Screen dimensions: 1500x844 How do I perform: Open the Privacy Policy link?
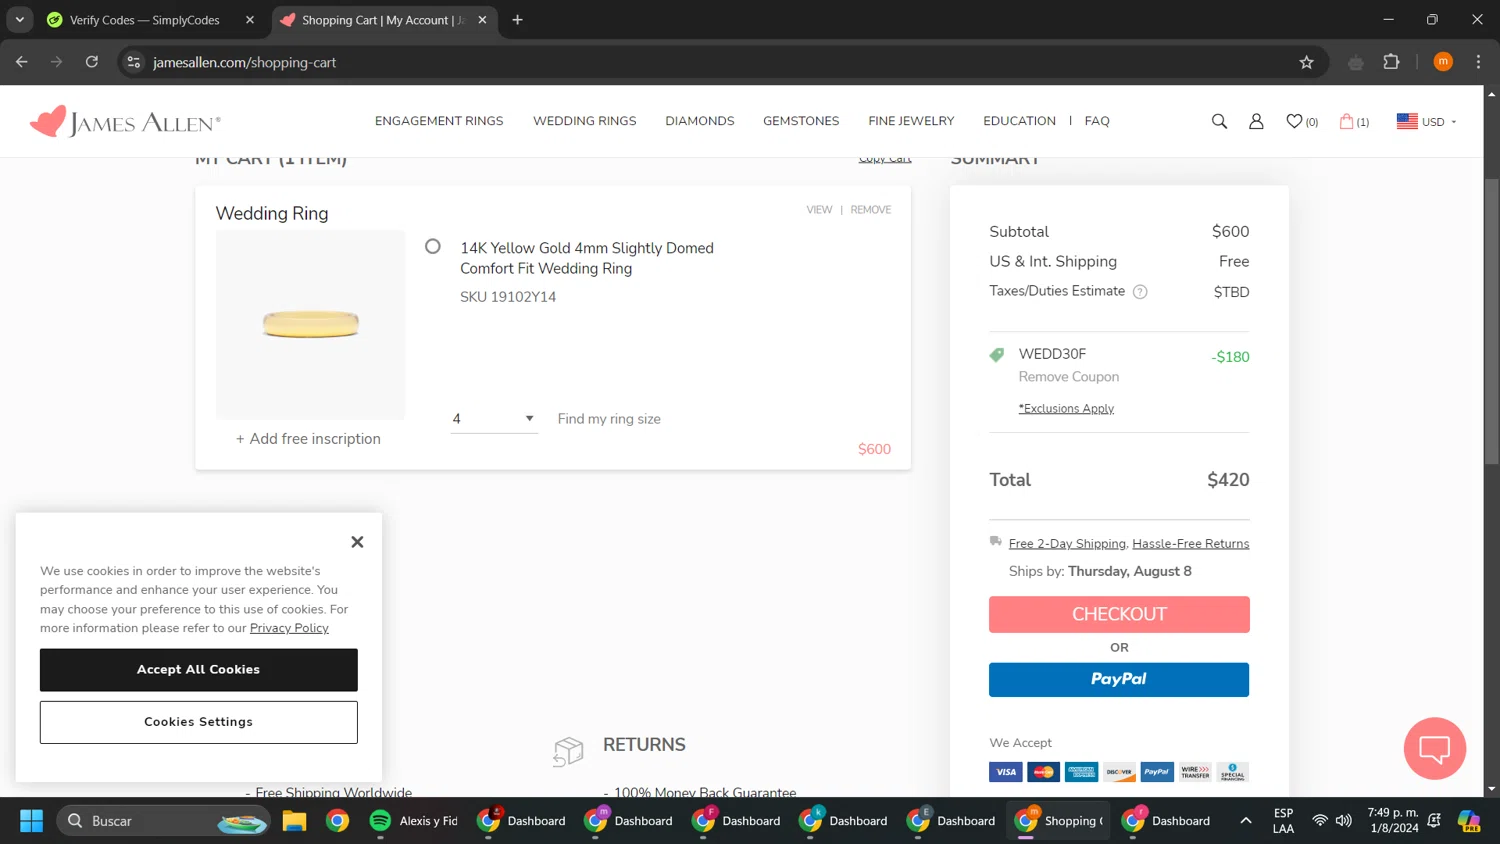(289, 628)
